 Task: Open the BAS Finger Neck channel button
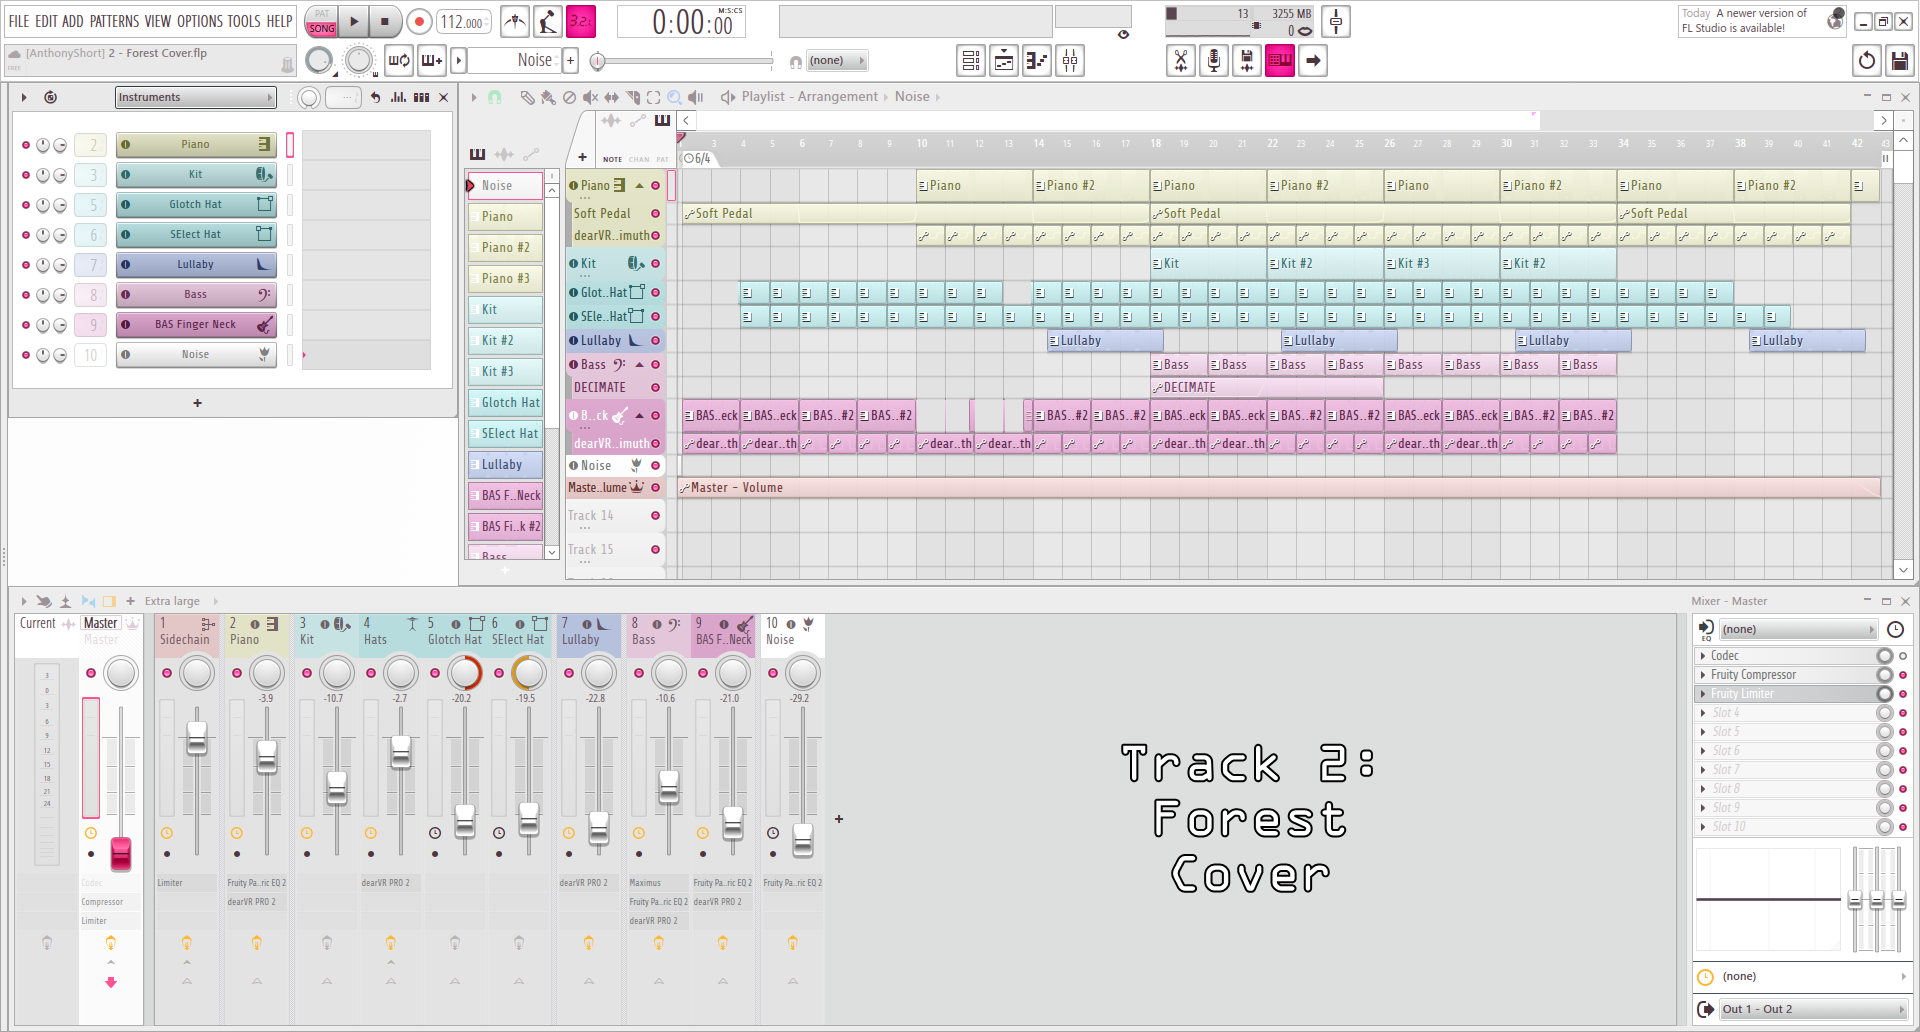[x=196, y=325]
